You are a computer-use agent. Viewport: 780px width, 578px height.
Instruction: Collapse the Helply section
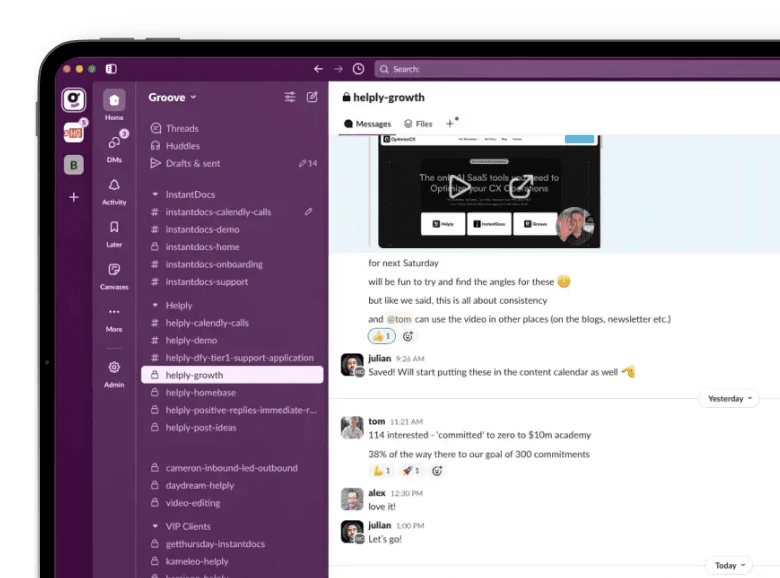(155, 305)
